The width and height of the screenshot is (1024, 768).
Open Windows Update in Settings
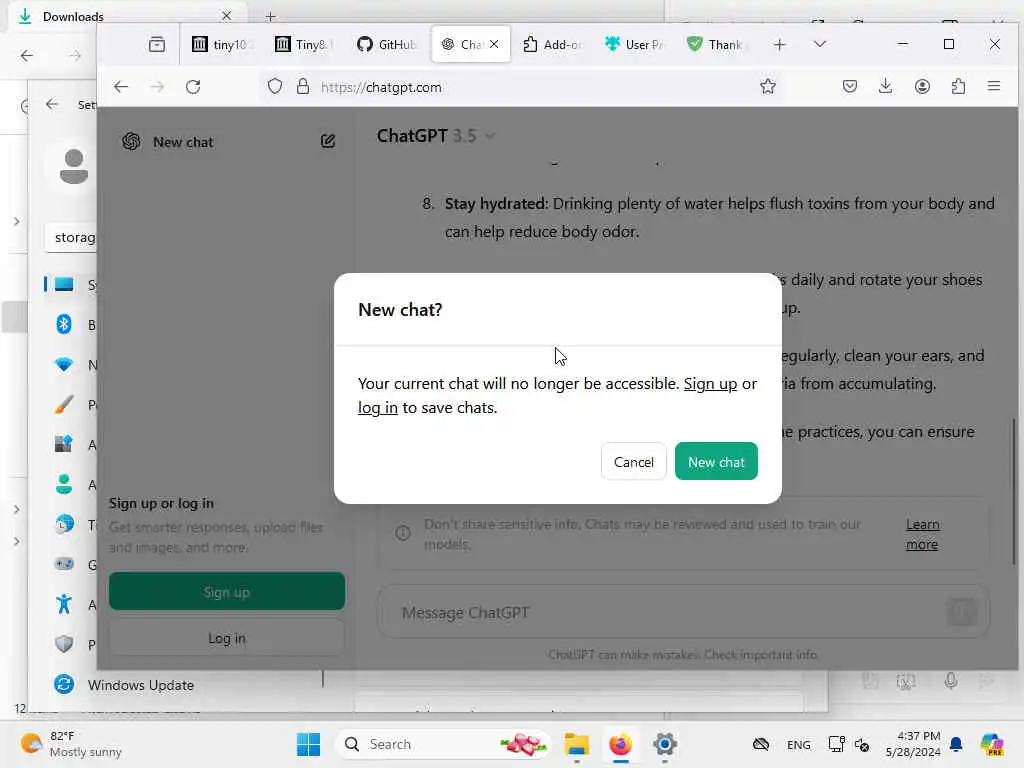click(141, 685)
